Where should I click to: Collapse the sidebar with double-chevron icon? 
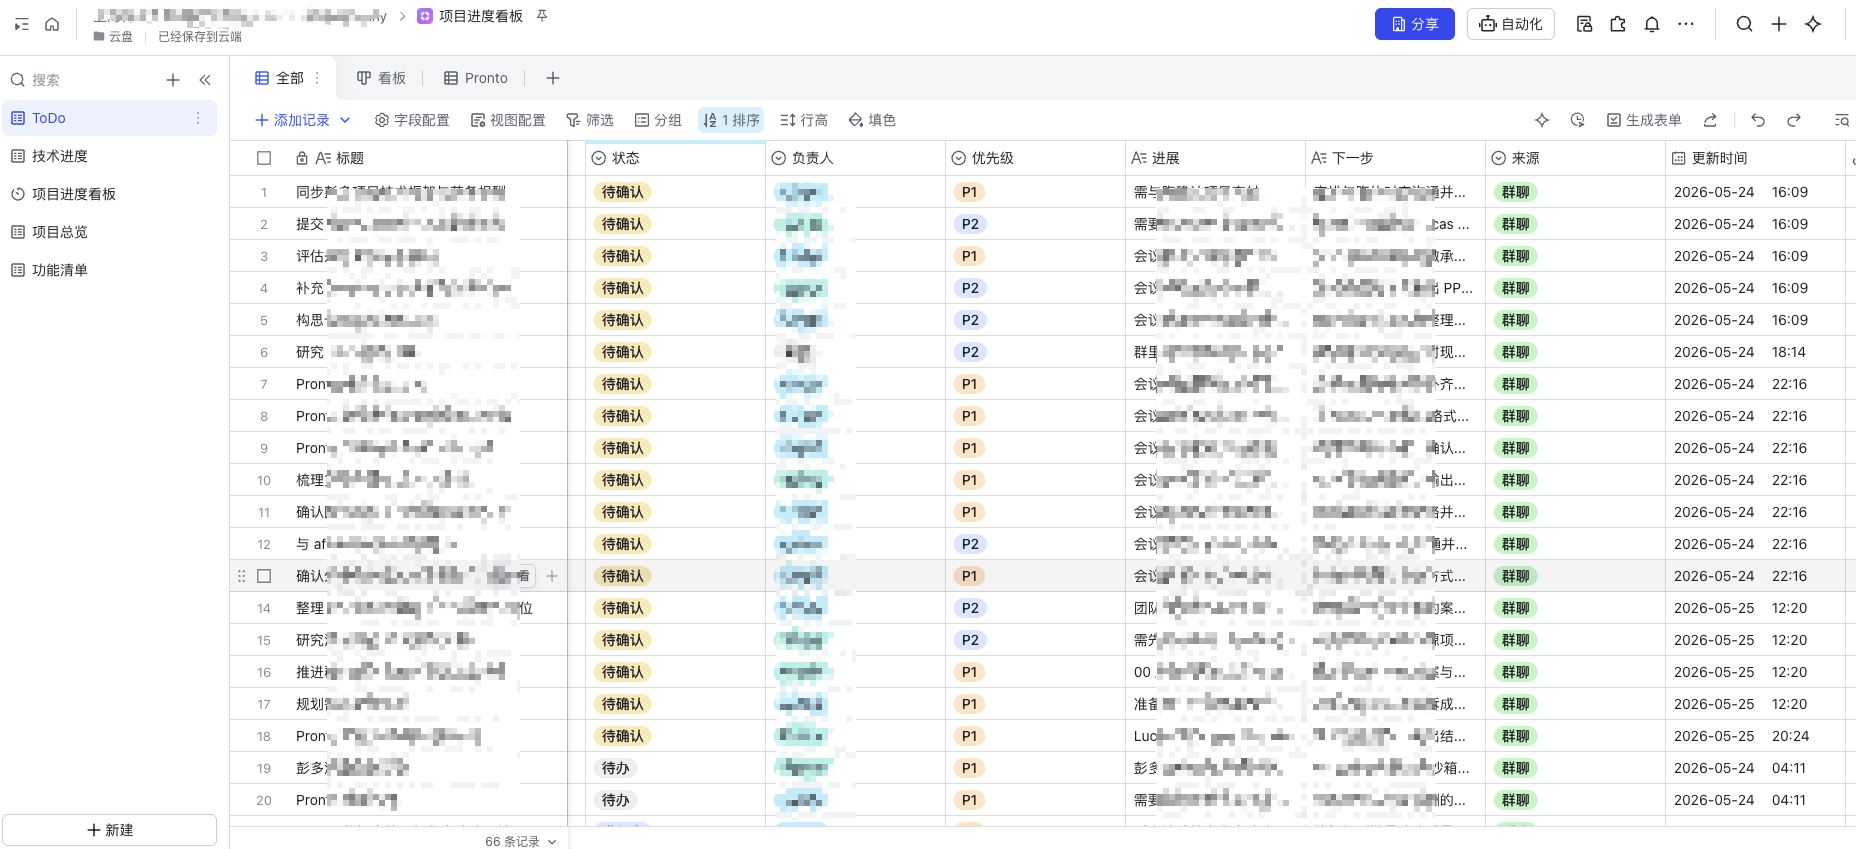click(205, 80)
